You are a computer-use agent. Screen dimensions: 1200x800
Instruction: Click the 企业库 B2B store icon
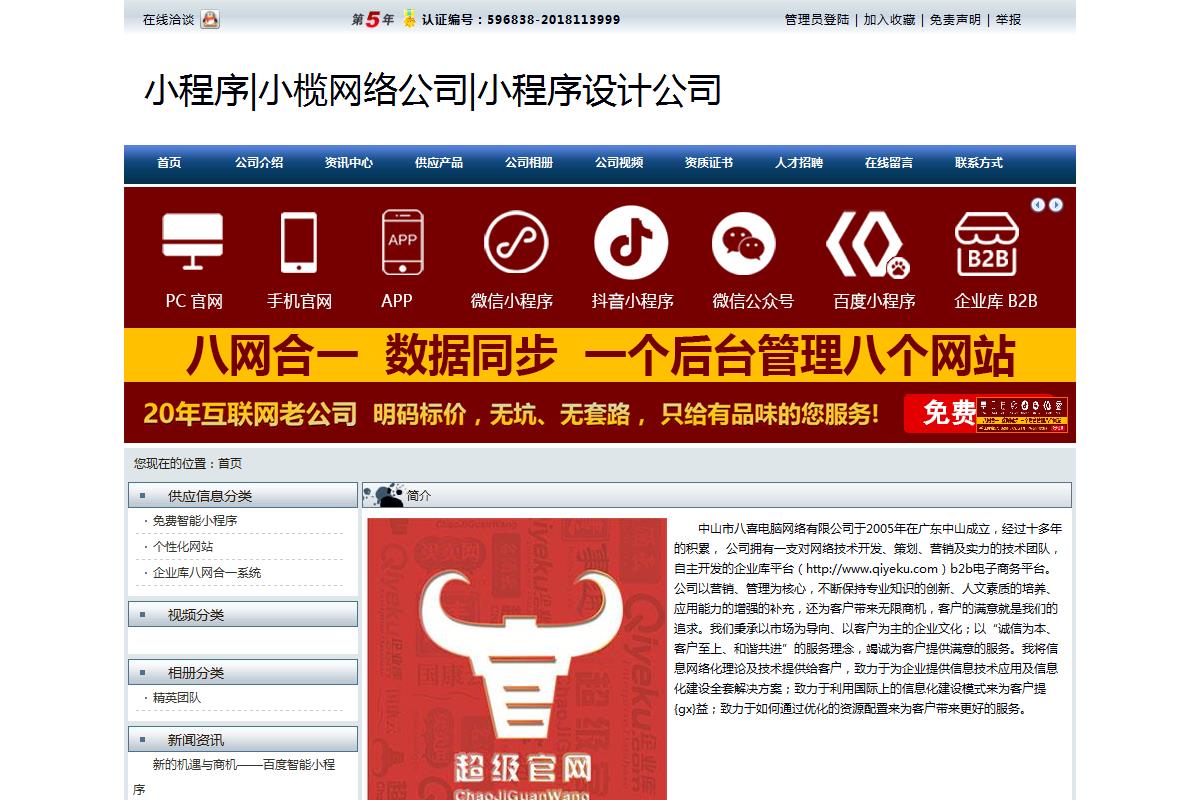[x=986, y=243]
